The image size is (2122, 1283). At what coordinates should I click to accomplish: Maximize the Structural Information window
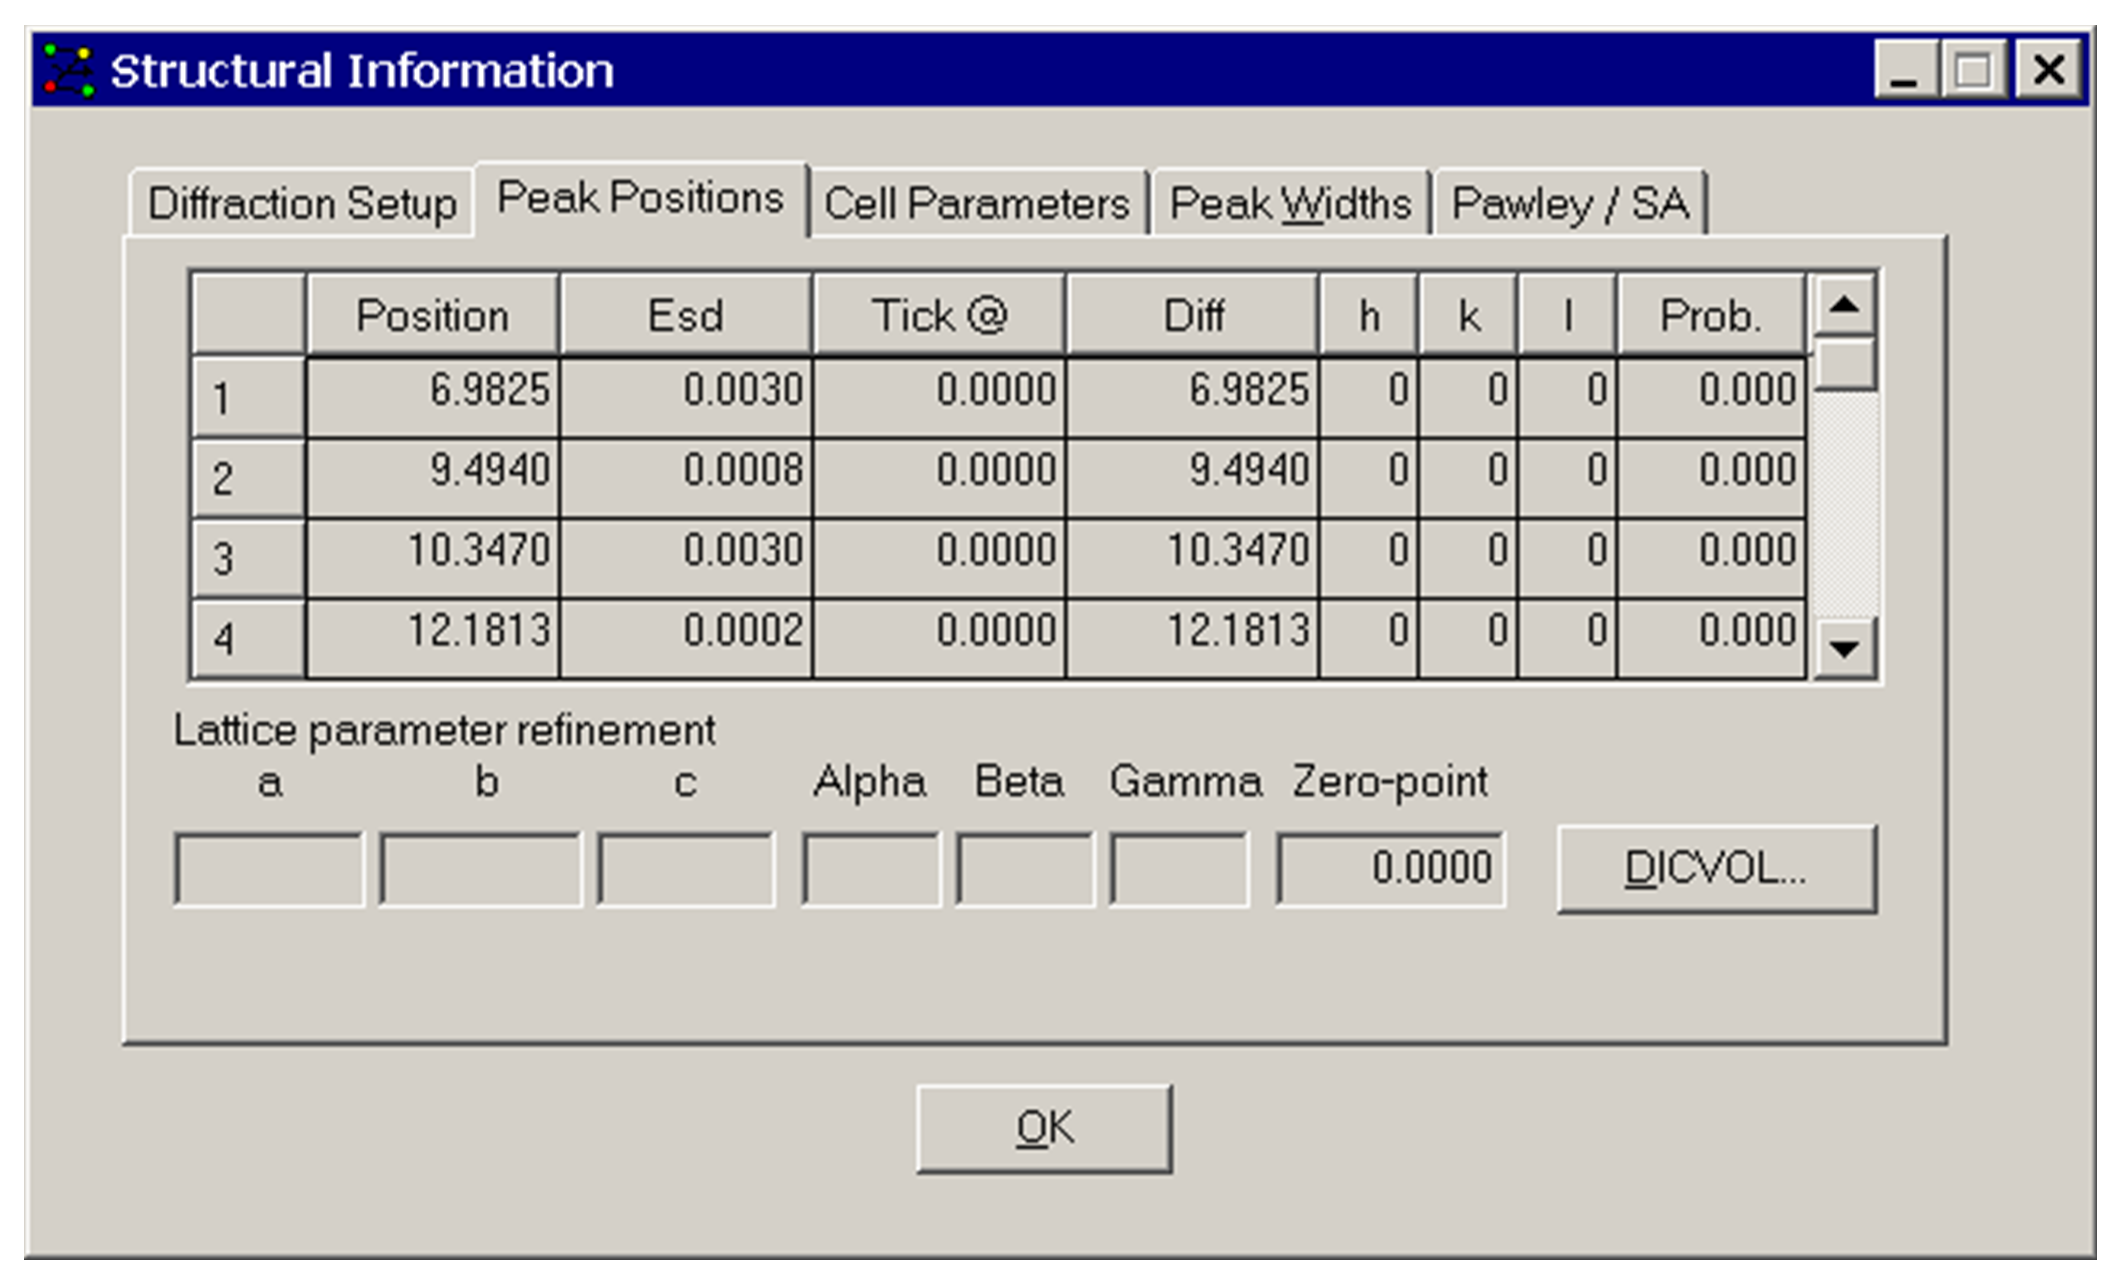pos(1973,70)
